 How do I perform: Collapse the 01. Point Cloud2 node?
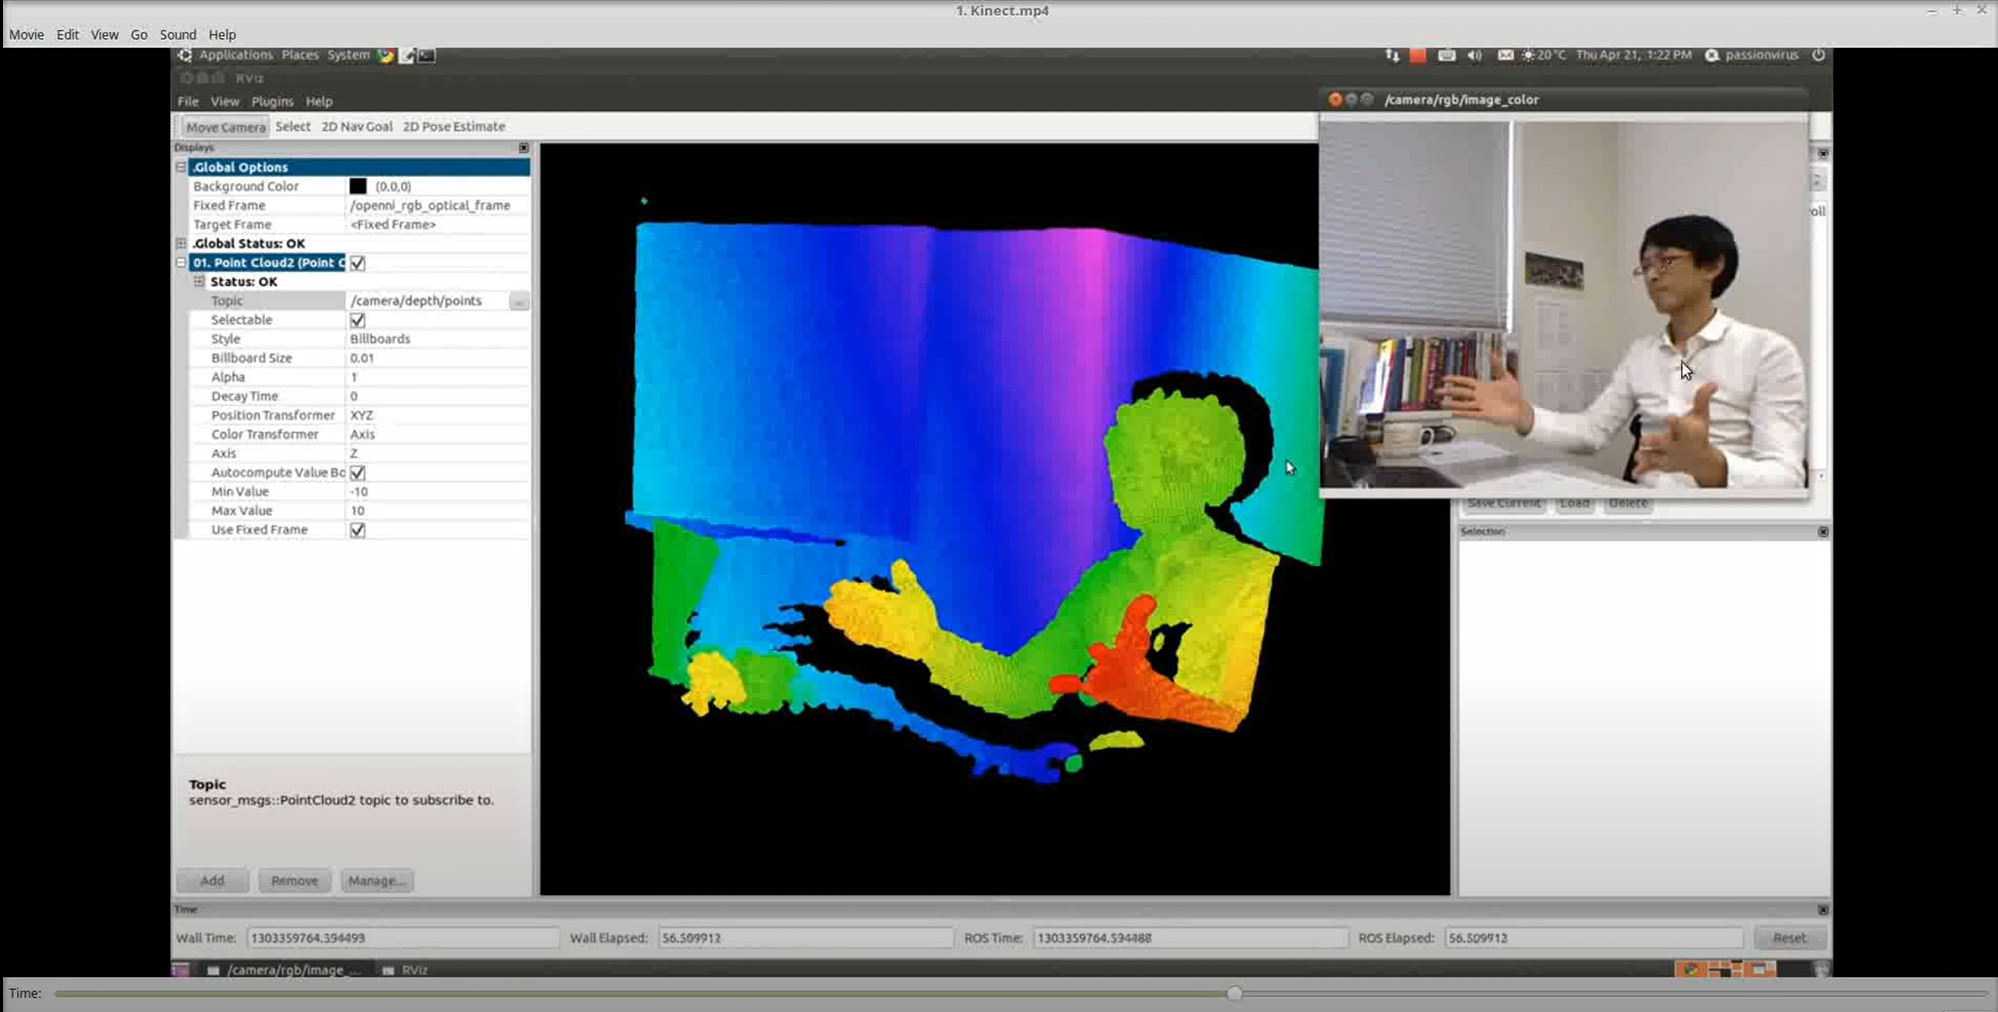point(181,263)
